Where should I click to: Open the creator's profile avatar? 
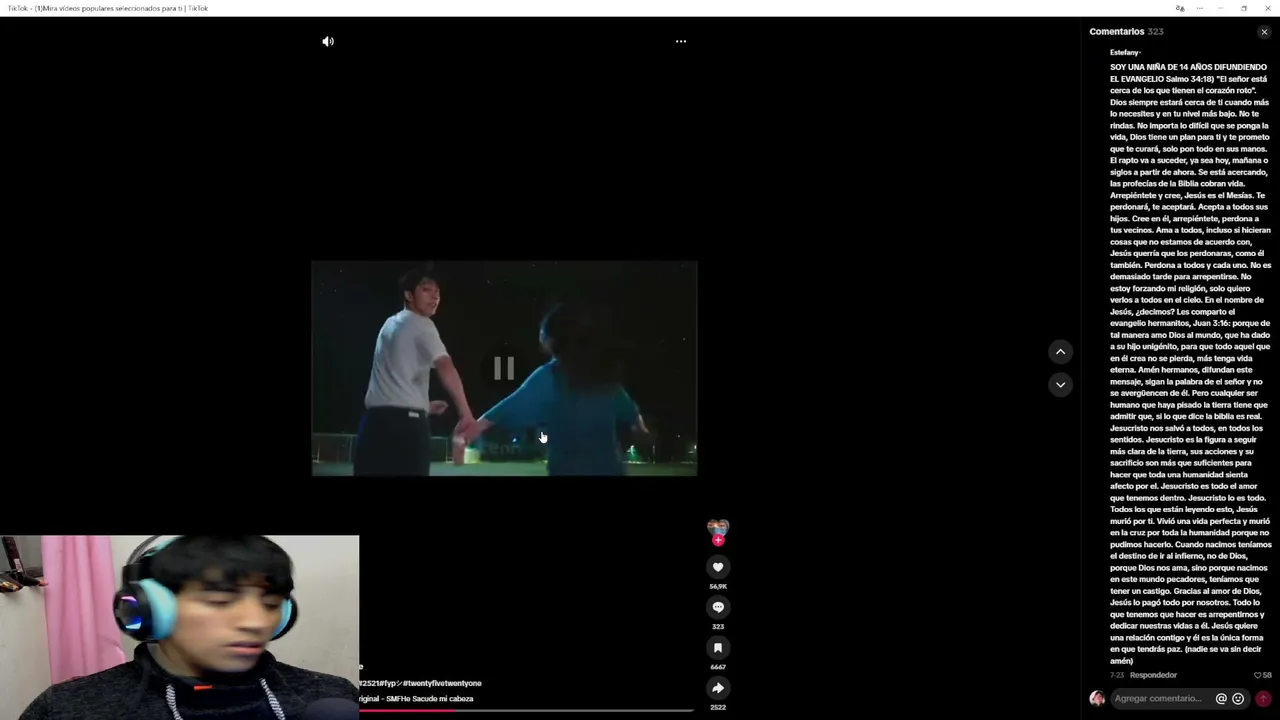[x=718, y=527]
